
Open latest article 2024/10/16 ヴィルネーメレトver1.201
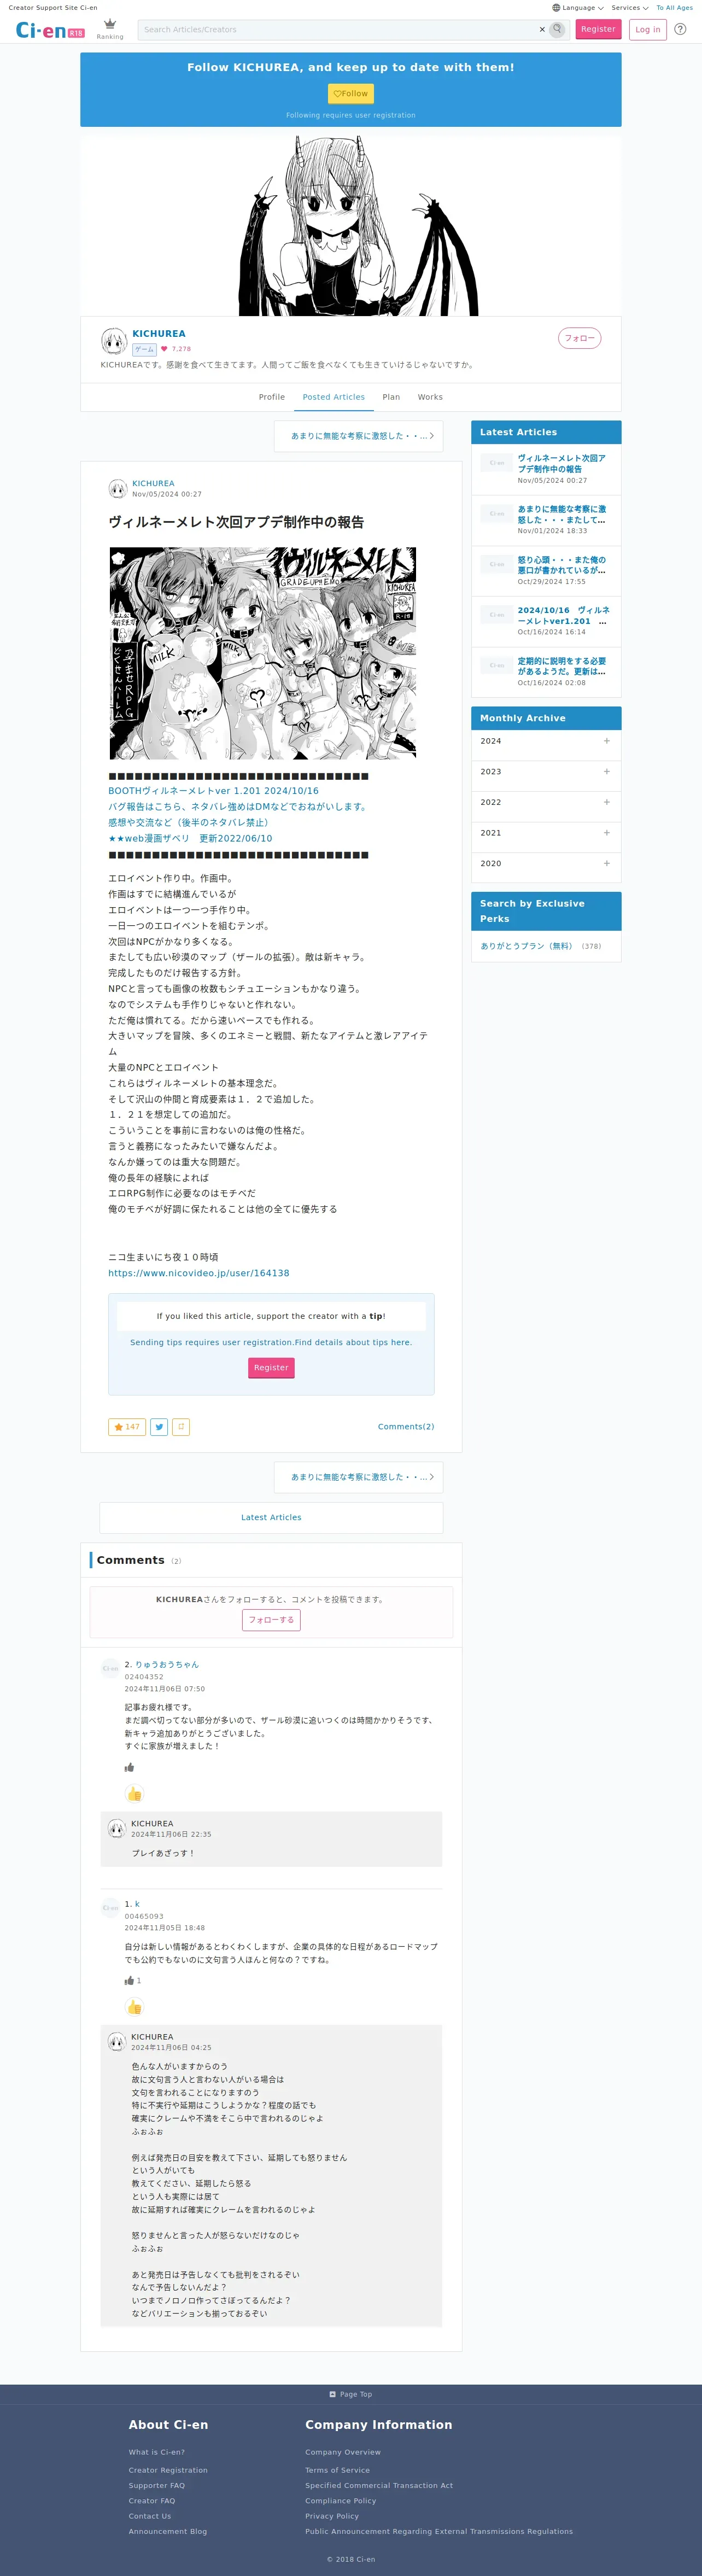546,621
